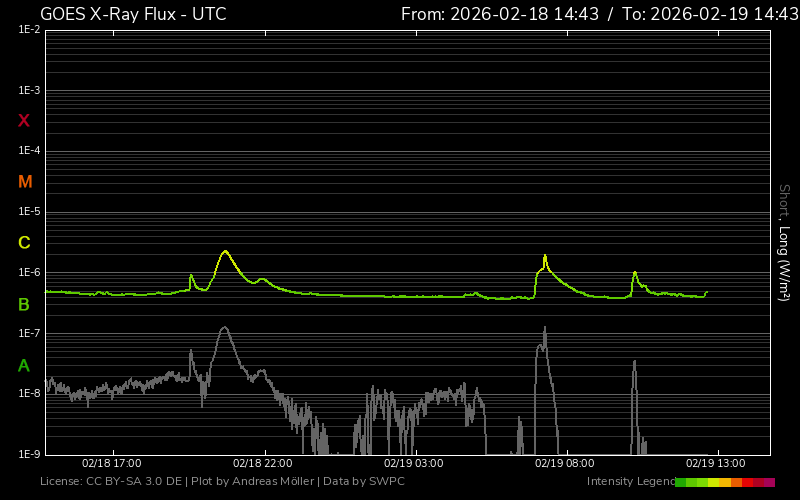Screen dimensions: 800x500
Task: Click the green B flare class label
Action: [x=24, y=304]
